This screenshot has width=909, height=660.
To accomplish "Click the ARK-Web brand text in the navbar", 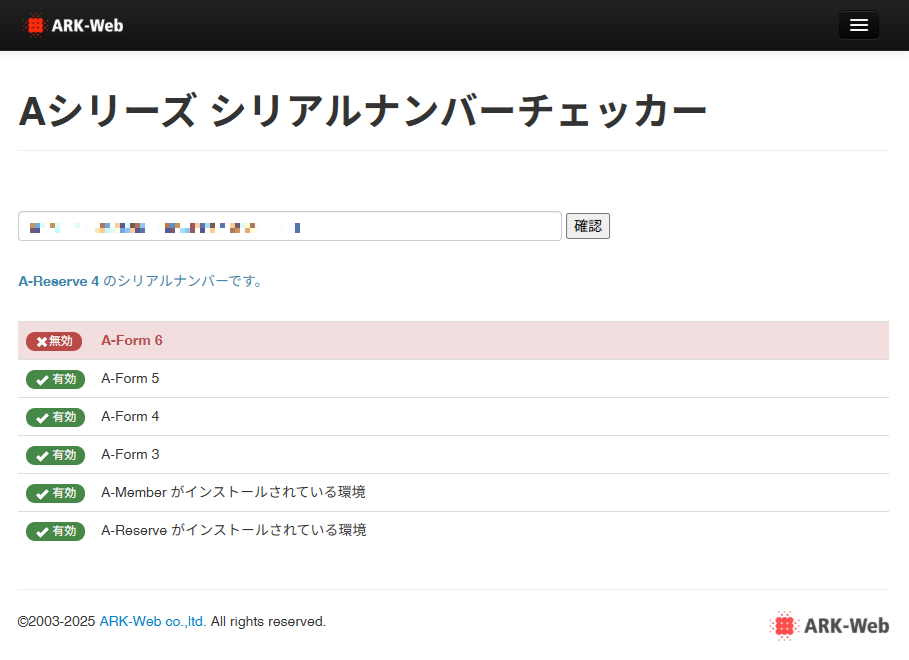I will [90, 25].
